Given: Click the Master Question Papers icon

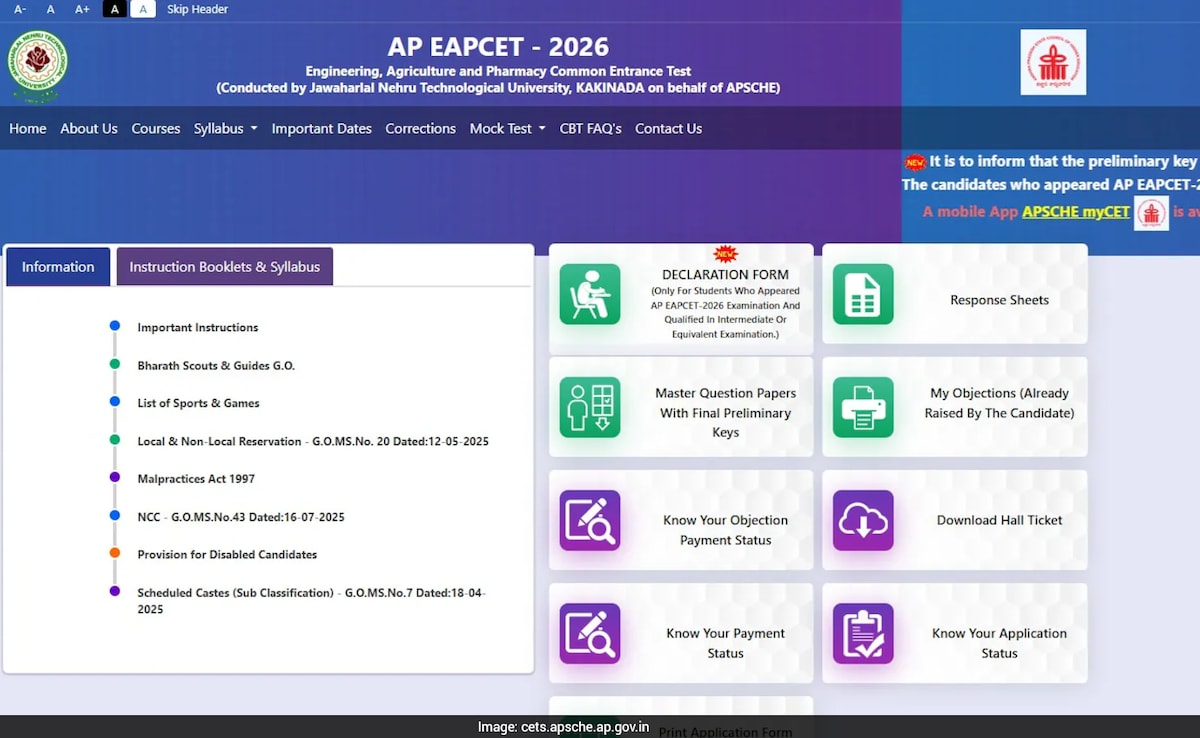Looking at the screenshot, I should pos(590,407).
